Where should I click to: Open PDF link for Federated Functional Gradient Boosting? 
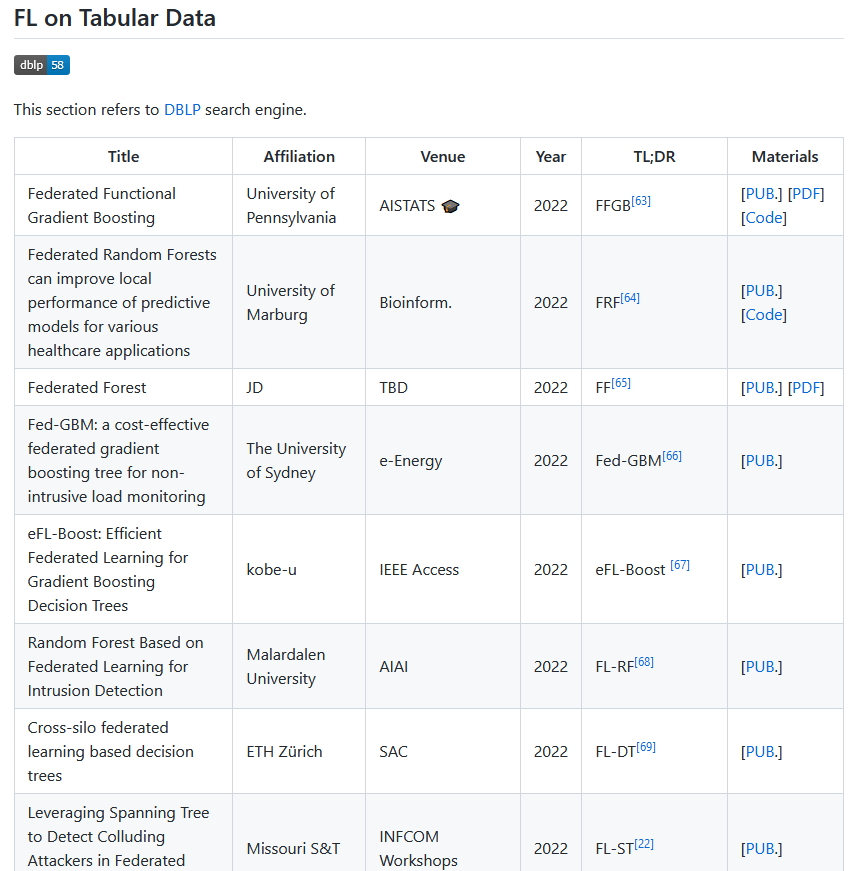[806, 194]
